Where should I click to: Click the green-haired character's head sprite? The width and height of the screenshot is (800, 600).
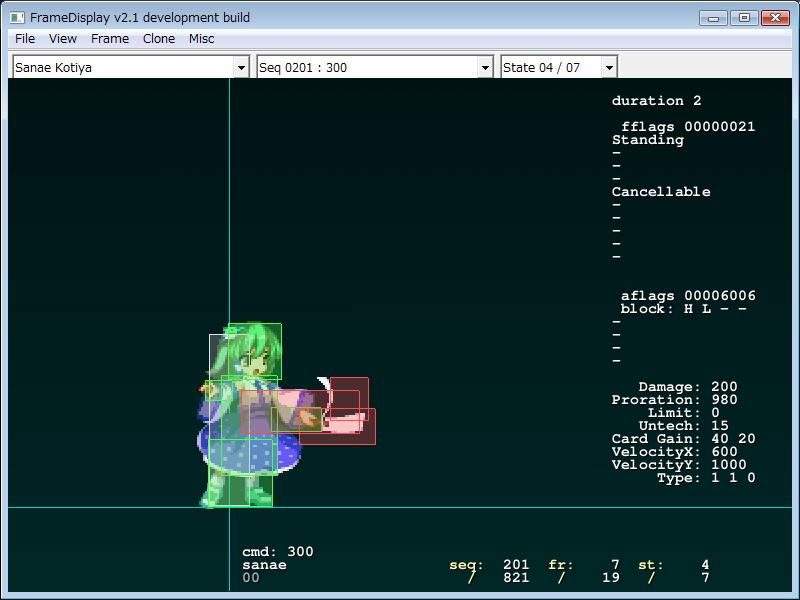click(252, 350)
